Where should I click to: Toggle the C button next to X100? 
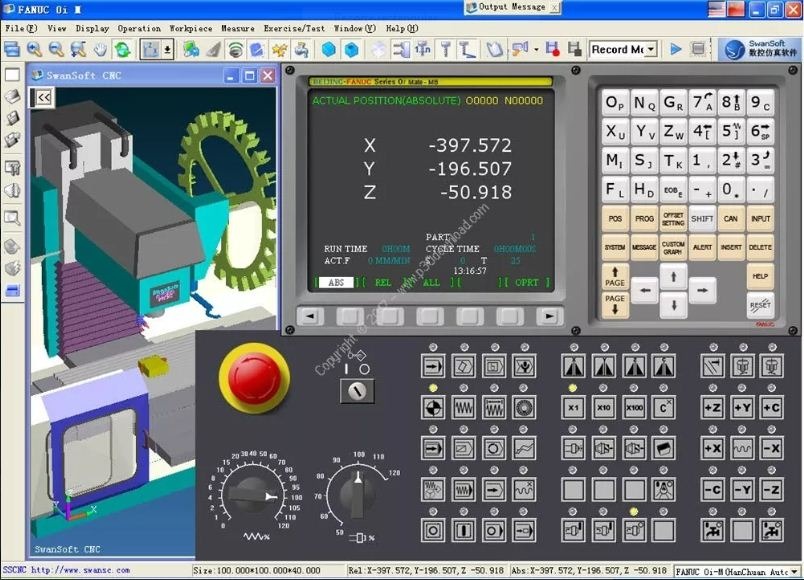[664, 408]
